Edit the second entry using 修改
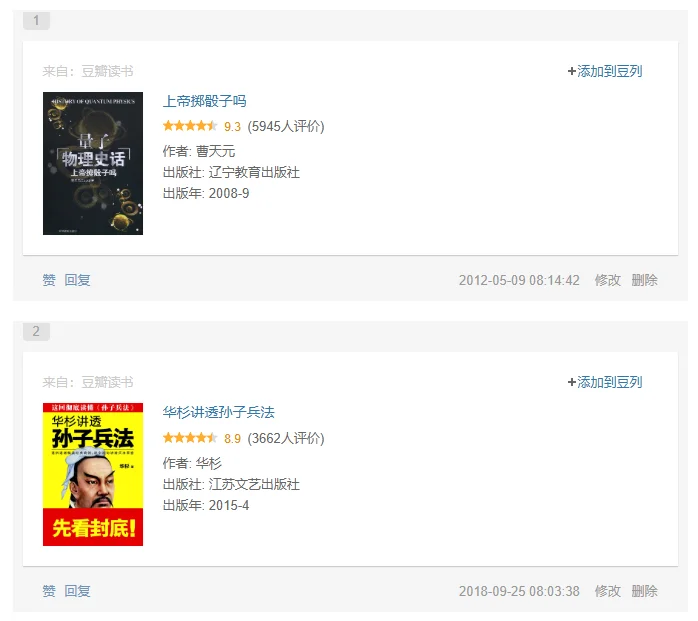 [608, 591]
